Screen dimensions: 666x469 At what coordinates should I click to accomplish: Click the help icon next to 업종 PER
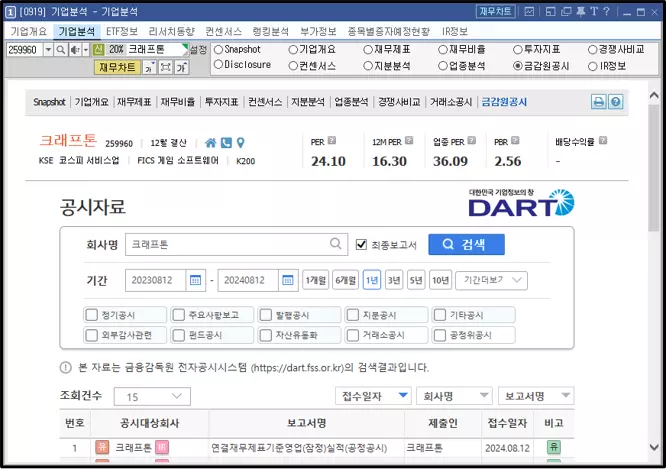471,140
